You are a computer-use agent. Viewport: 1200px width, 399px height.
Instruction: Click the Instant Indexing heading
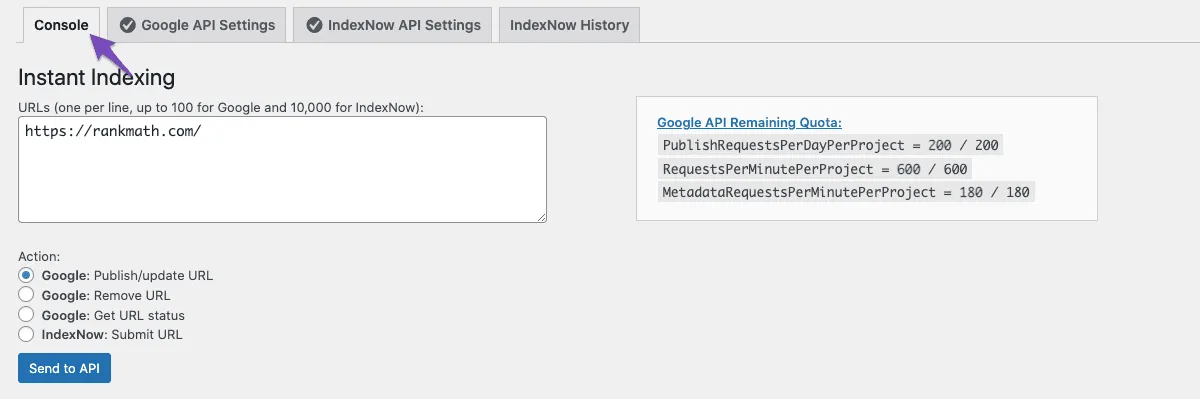(97, 77)
